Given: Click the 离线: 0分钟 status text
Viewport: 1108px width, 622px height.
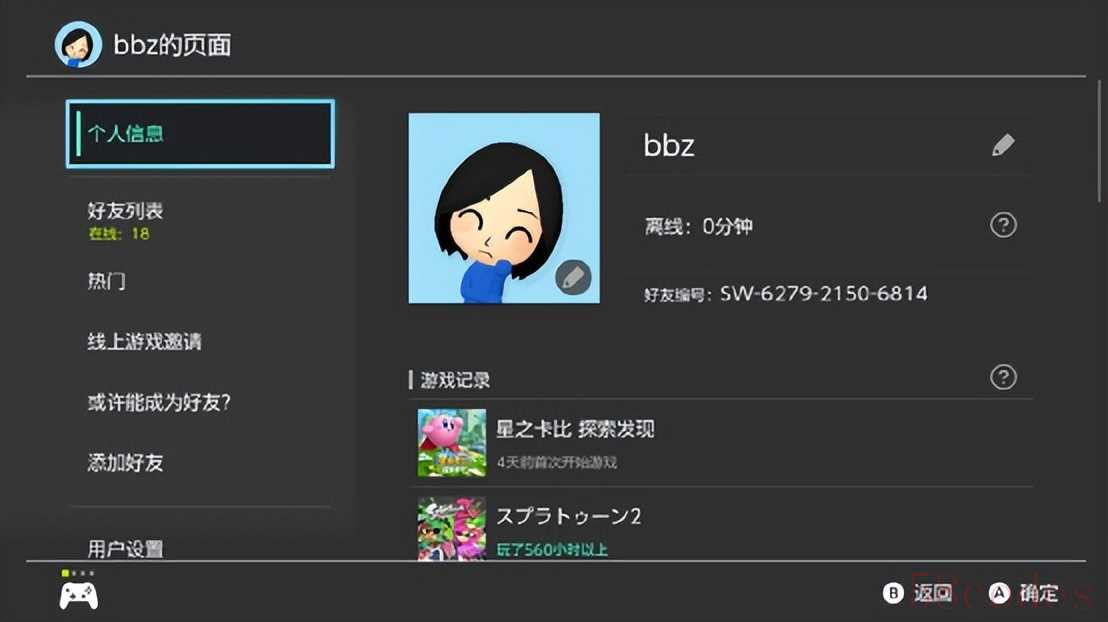Looking at the screenshot, I should click(x=698, y=226).
